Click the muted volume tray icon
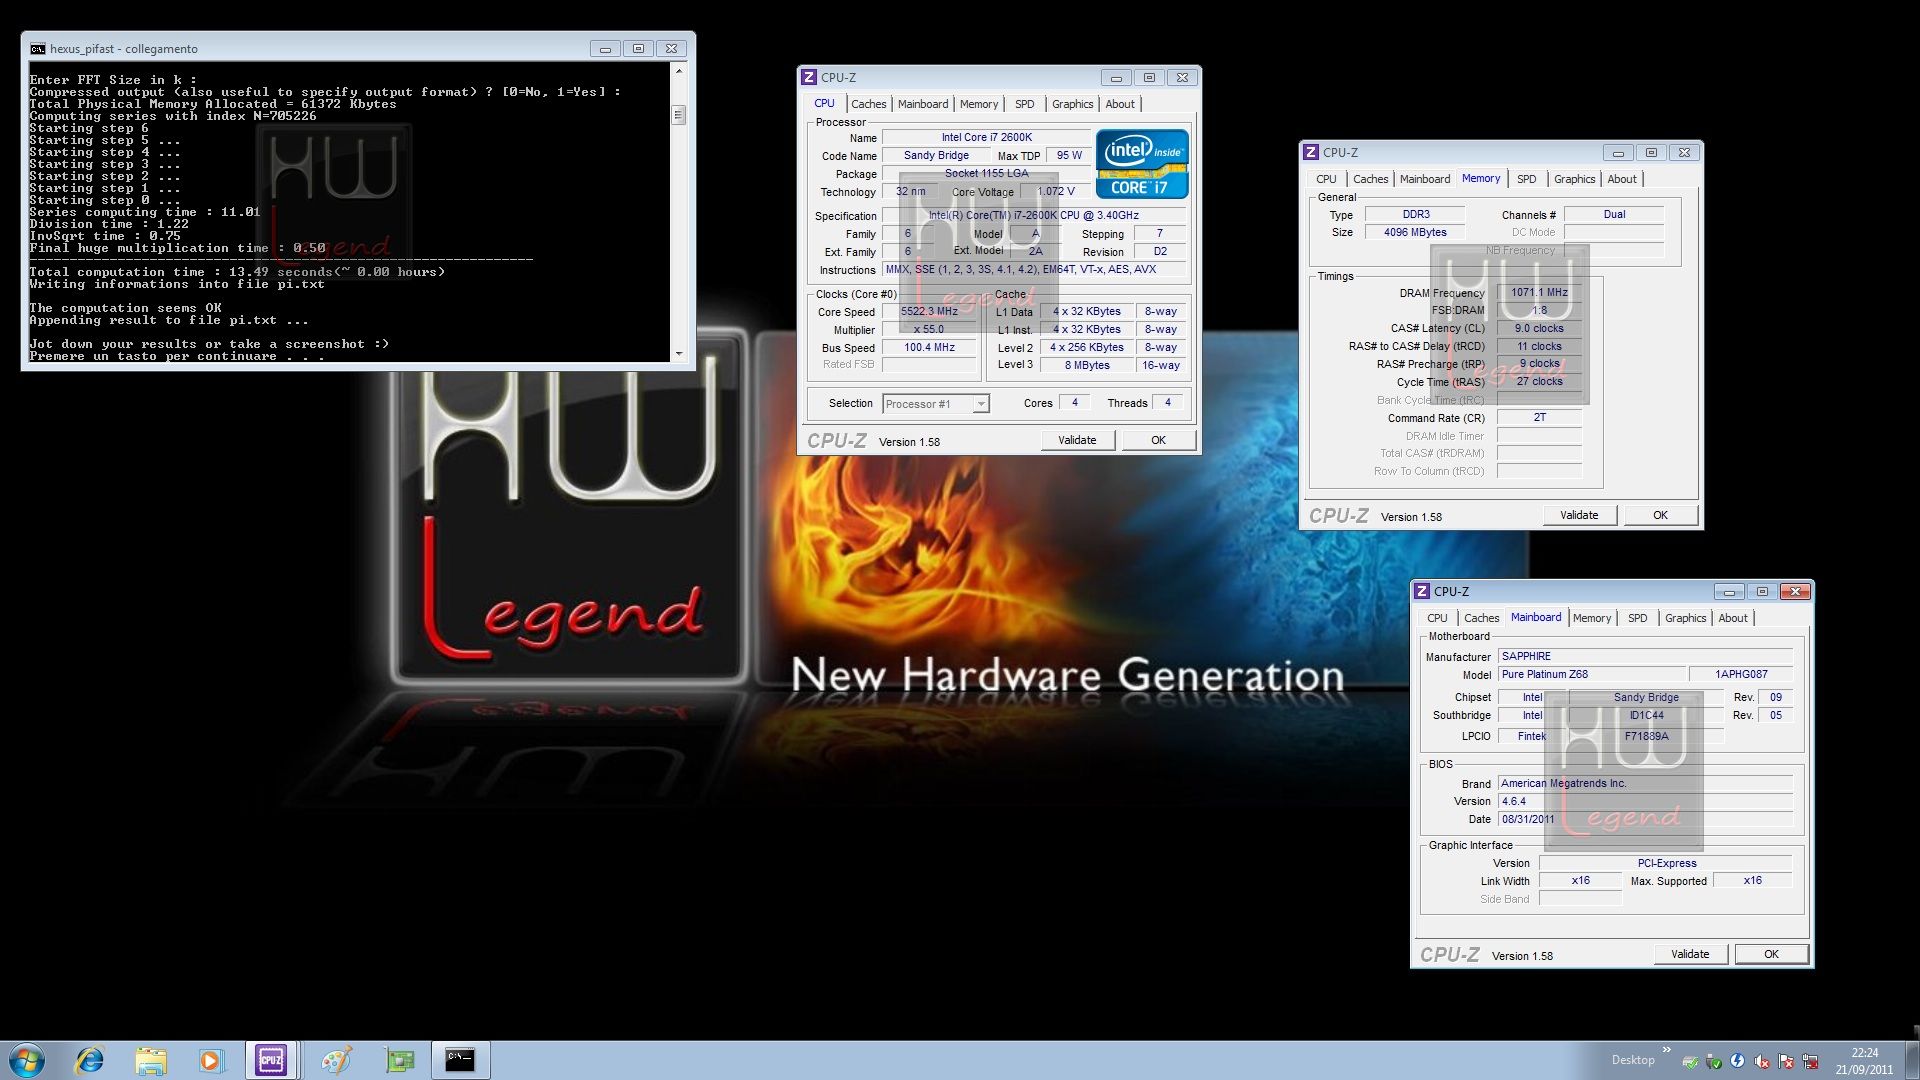The height and width of the screenshot is (1080, 1920). coord(1762,1062)
